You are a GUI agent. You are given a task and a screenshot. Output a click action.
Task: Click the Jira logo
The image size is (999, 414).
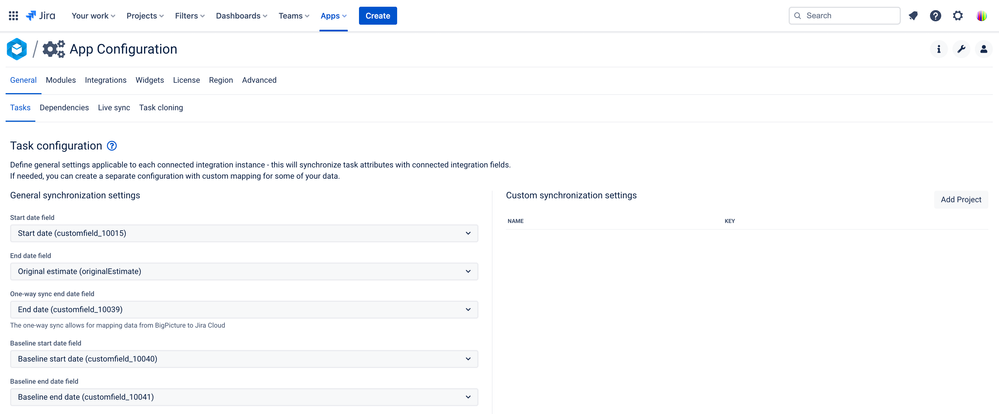point(40,16)
